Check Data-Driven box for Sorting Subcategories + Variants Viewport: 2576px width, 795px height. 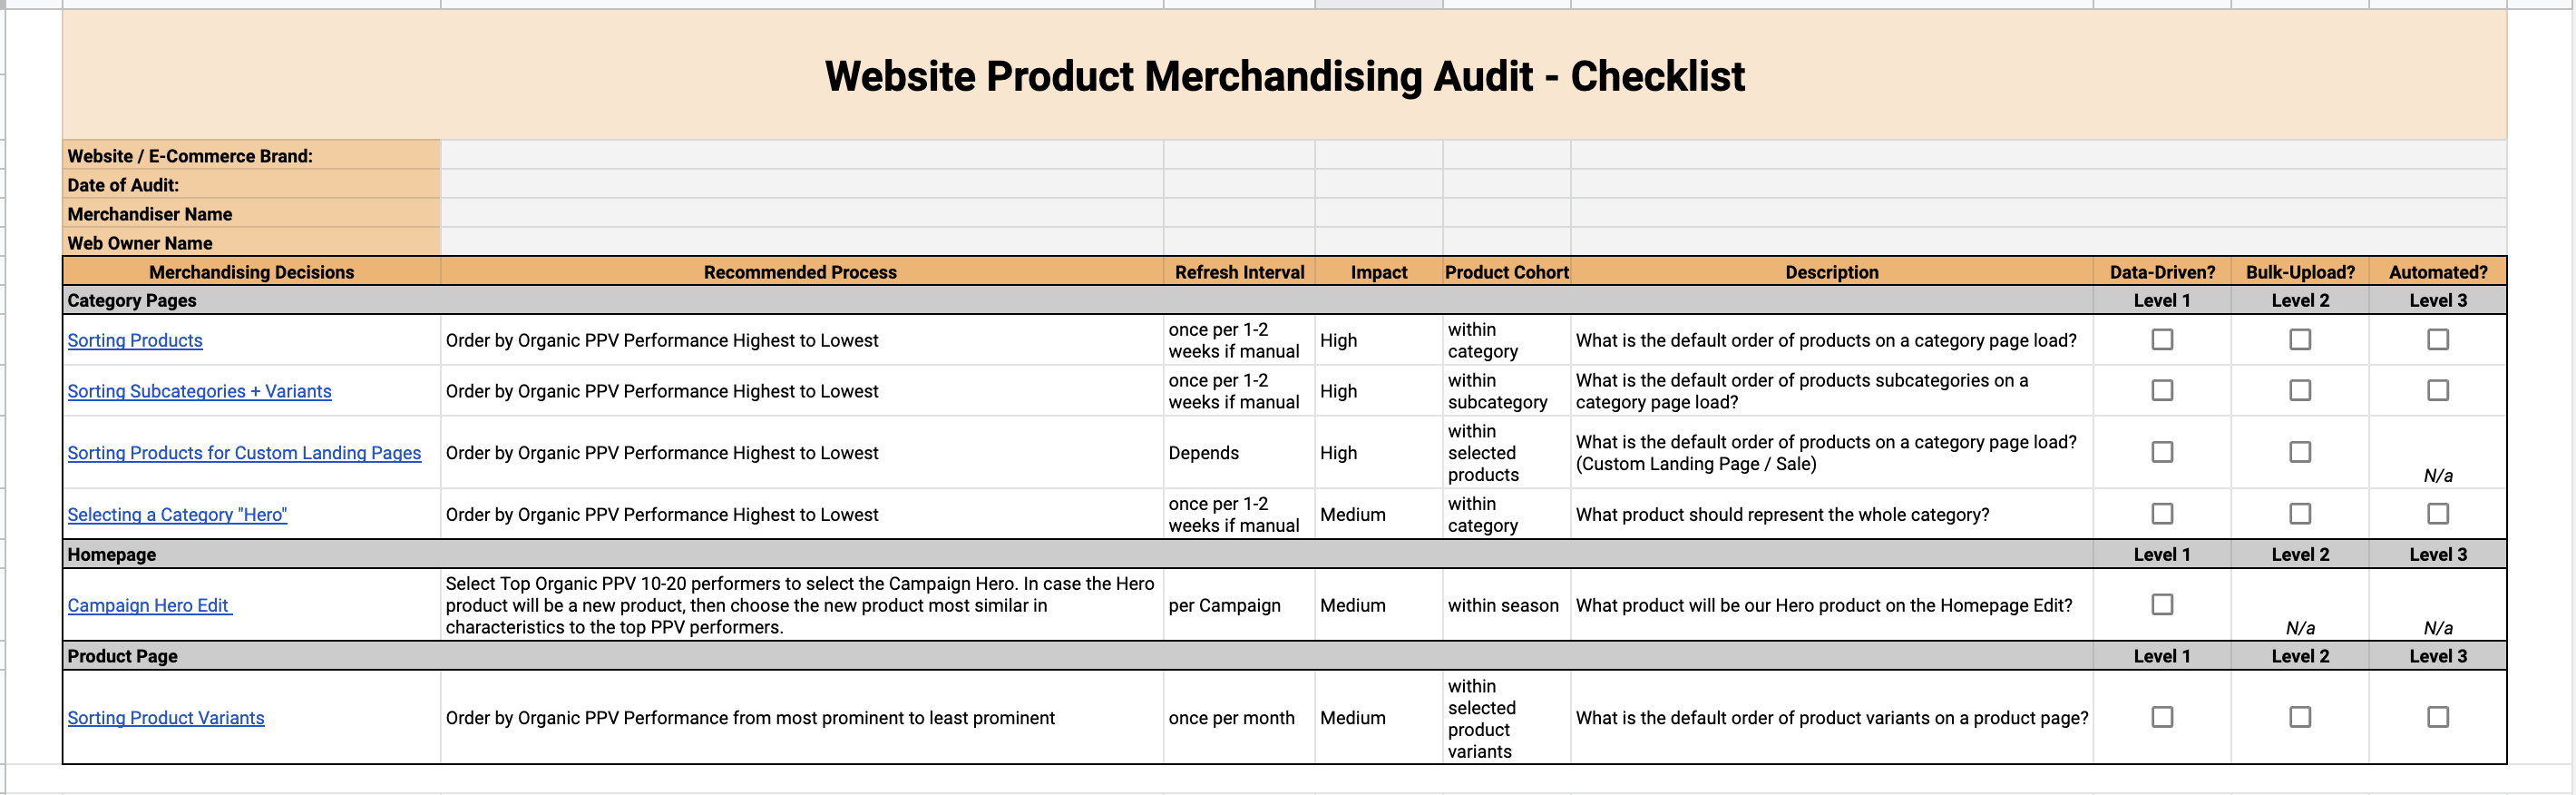(x=2162, y=390)
